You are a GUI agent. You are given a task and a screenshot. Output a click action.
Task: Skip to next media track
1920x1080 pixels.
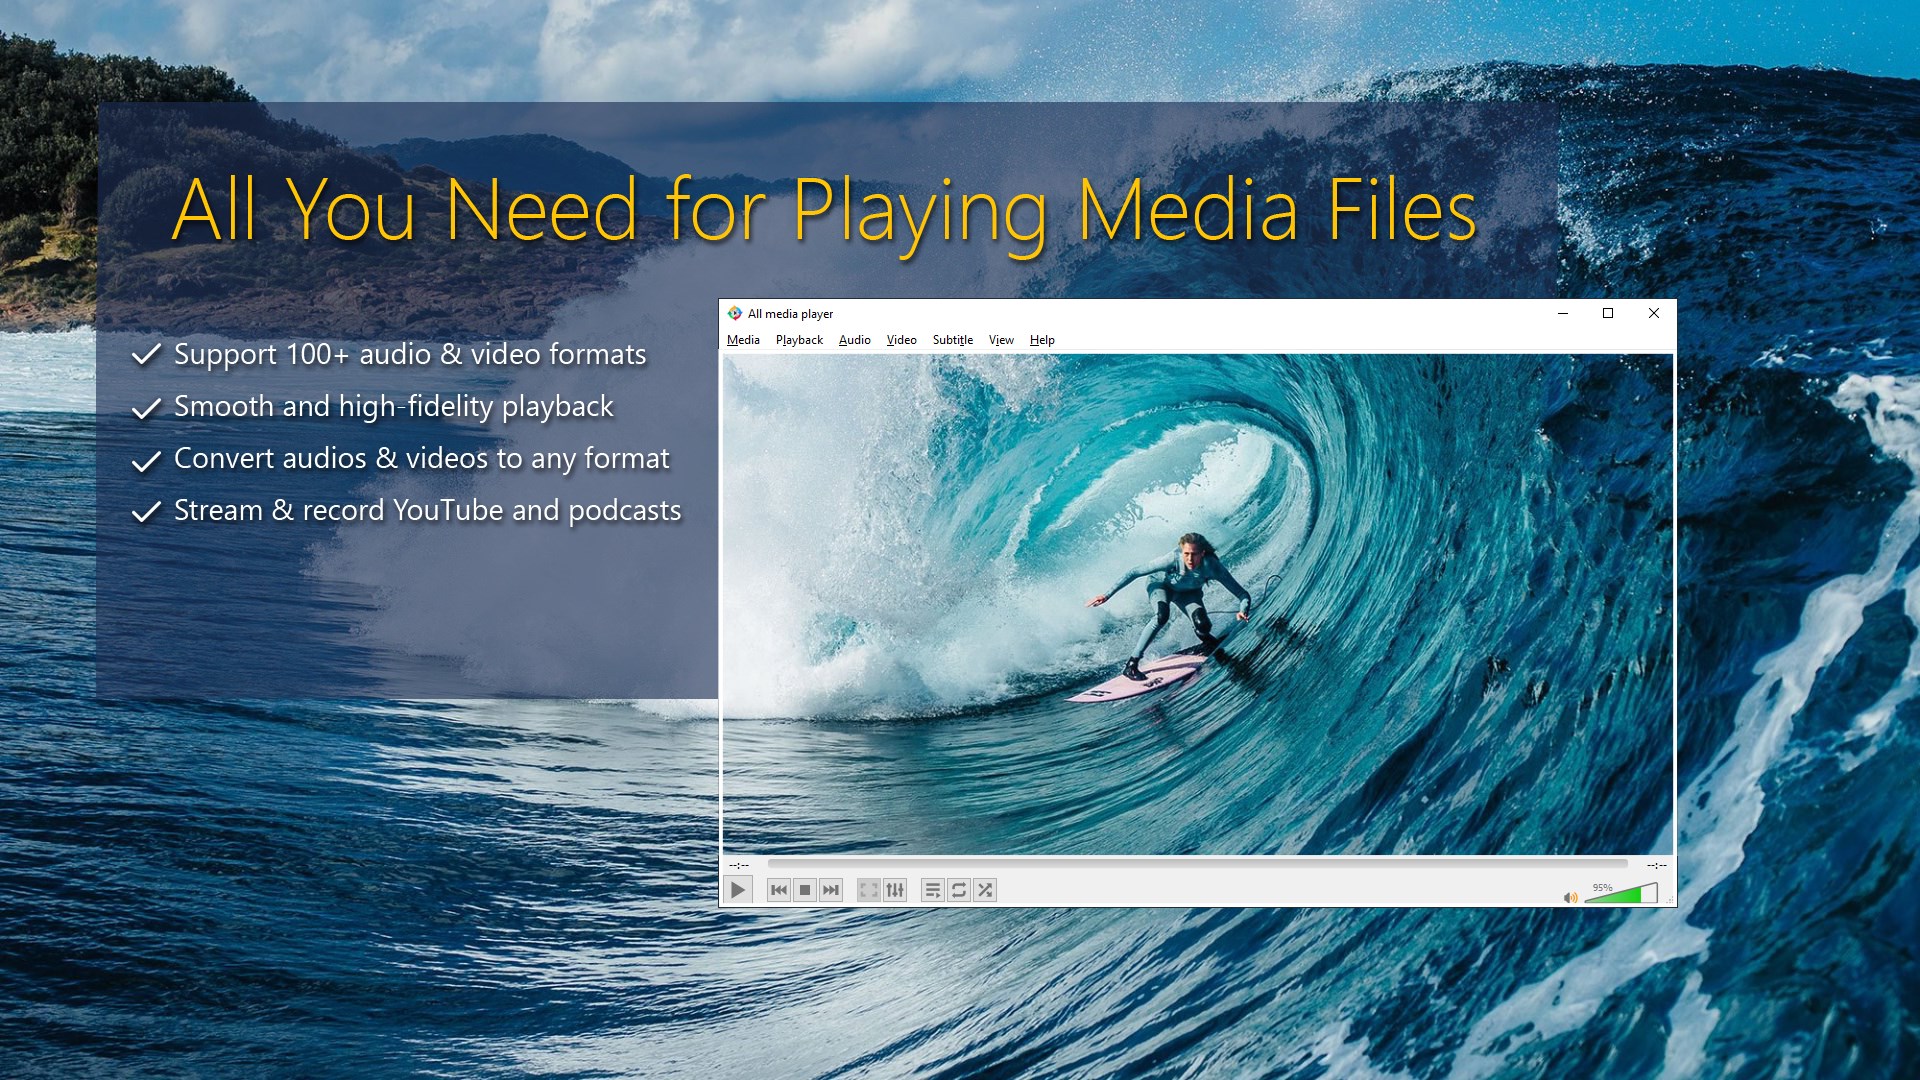831,890
